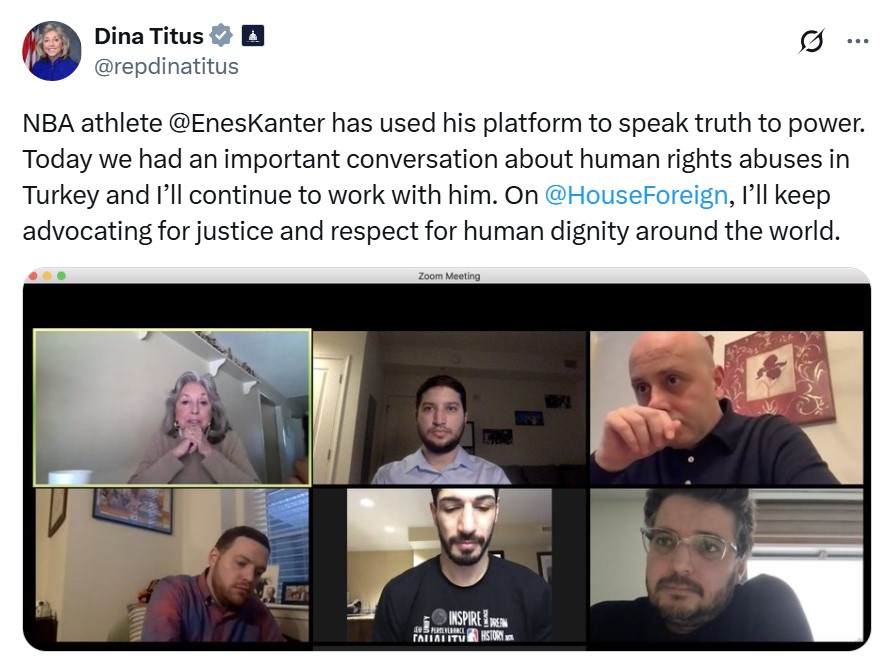Open the three-dot more options menu
Viewport: 888px width, 661px height.
tap(857, 41)
